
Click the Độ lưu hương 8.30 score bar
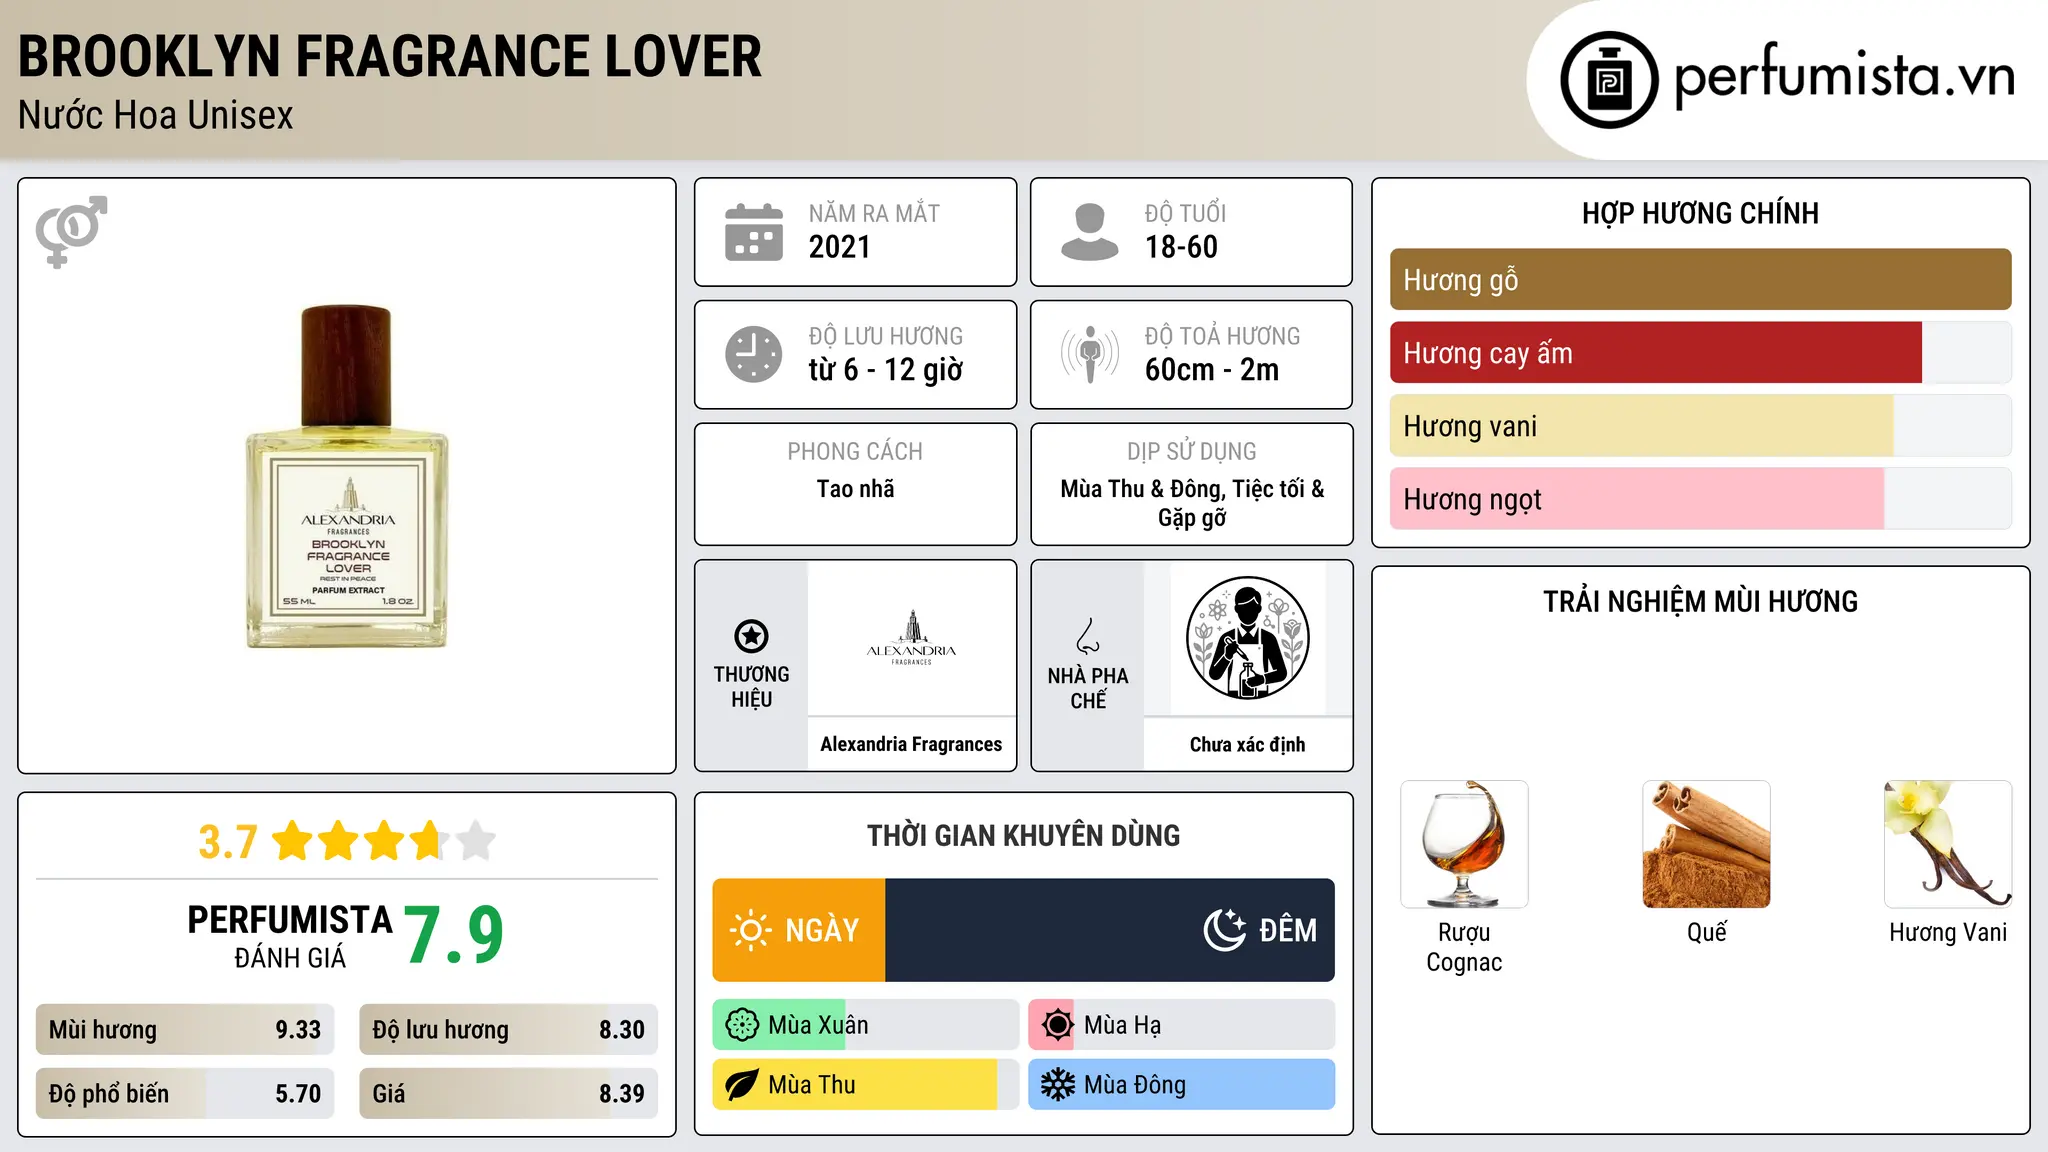click(508, 1030)
